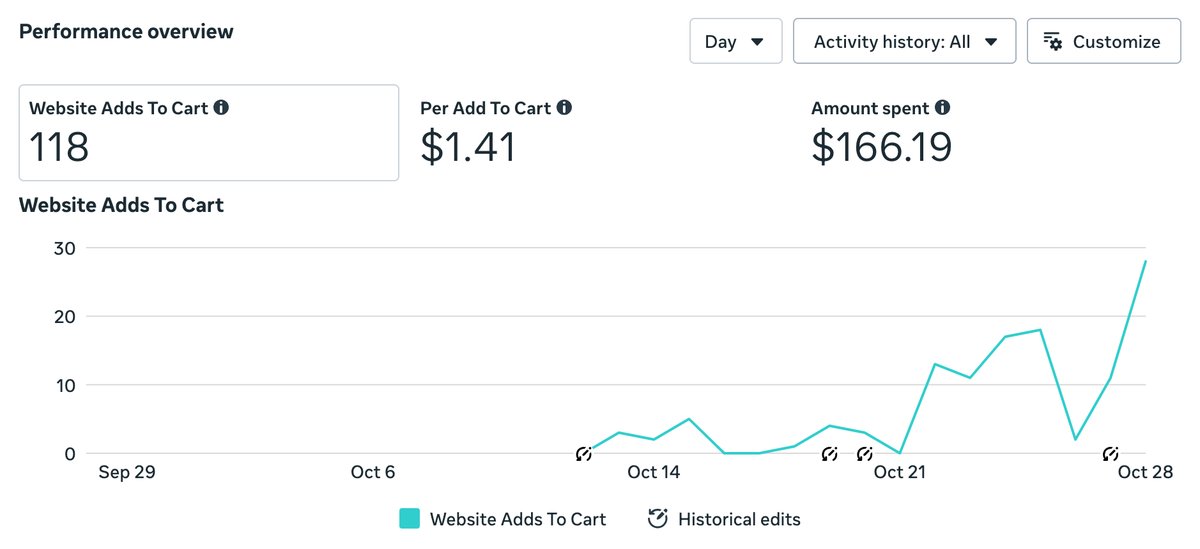Click the Website Adds To Cart legend label
The image size is (1200, 549).
(518, 519)
